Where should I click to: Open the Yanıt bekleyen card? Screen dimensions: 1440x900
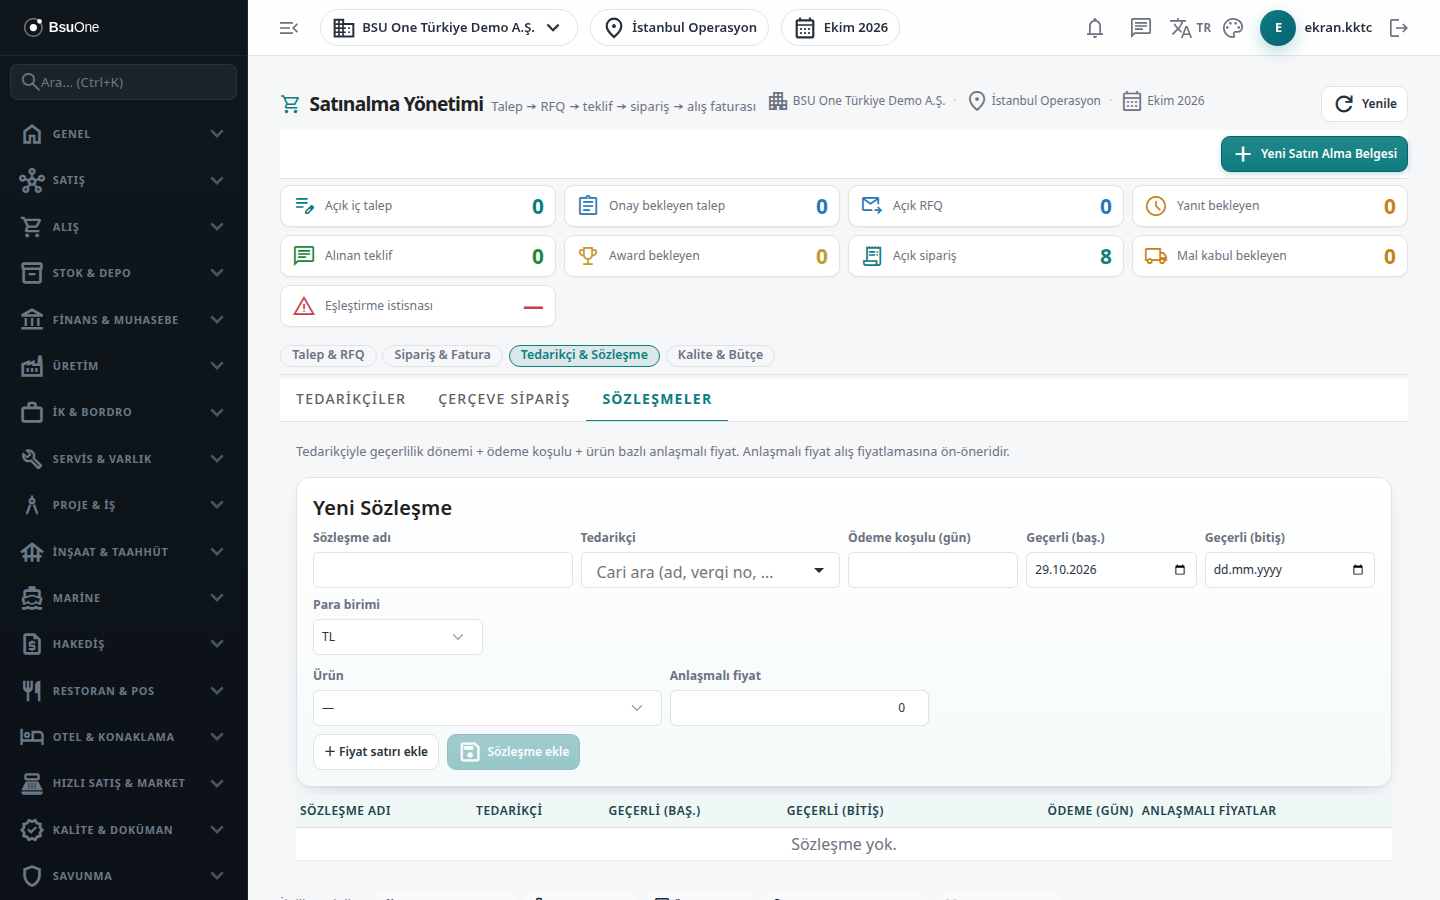[1270, 206]
